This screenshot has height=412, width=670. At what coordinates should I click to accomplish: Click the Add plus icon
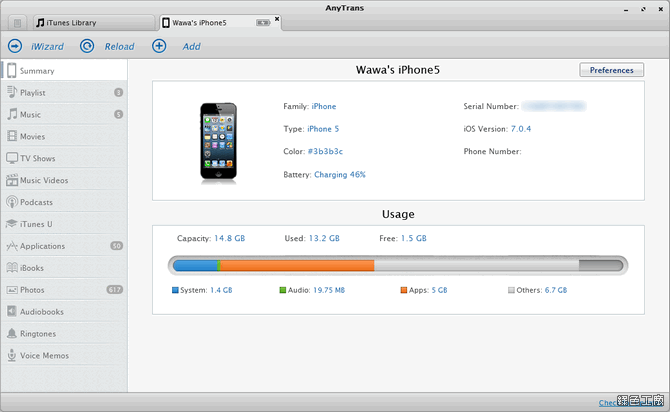pyautogui.click(x=159, y=46)
